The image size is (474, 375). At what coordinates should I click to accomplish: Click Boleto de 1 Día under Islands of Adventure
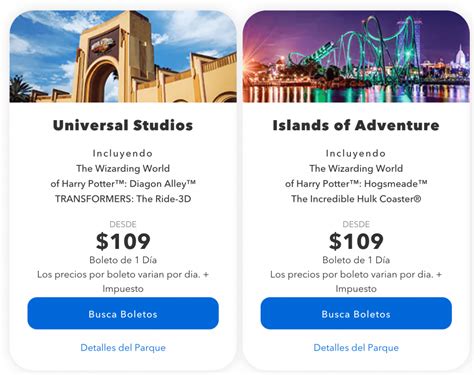click(x=356, y=260)
